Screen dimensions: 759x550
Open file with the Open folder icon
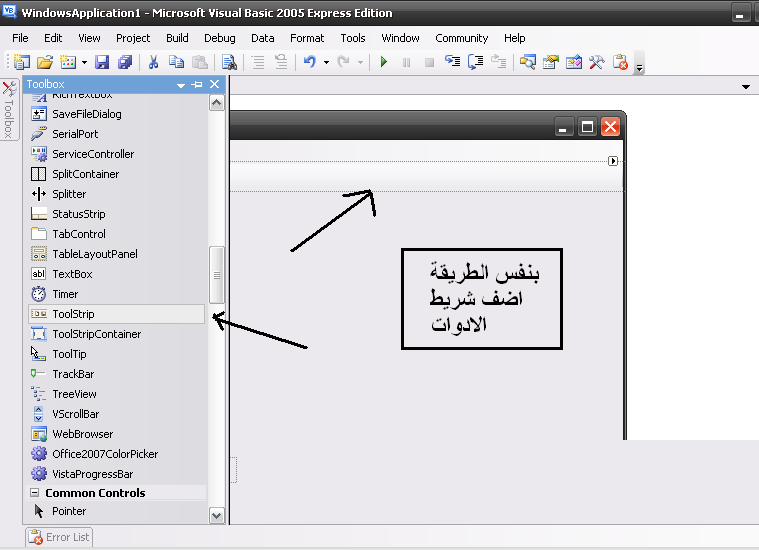[x=45, y=62]
